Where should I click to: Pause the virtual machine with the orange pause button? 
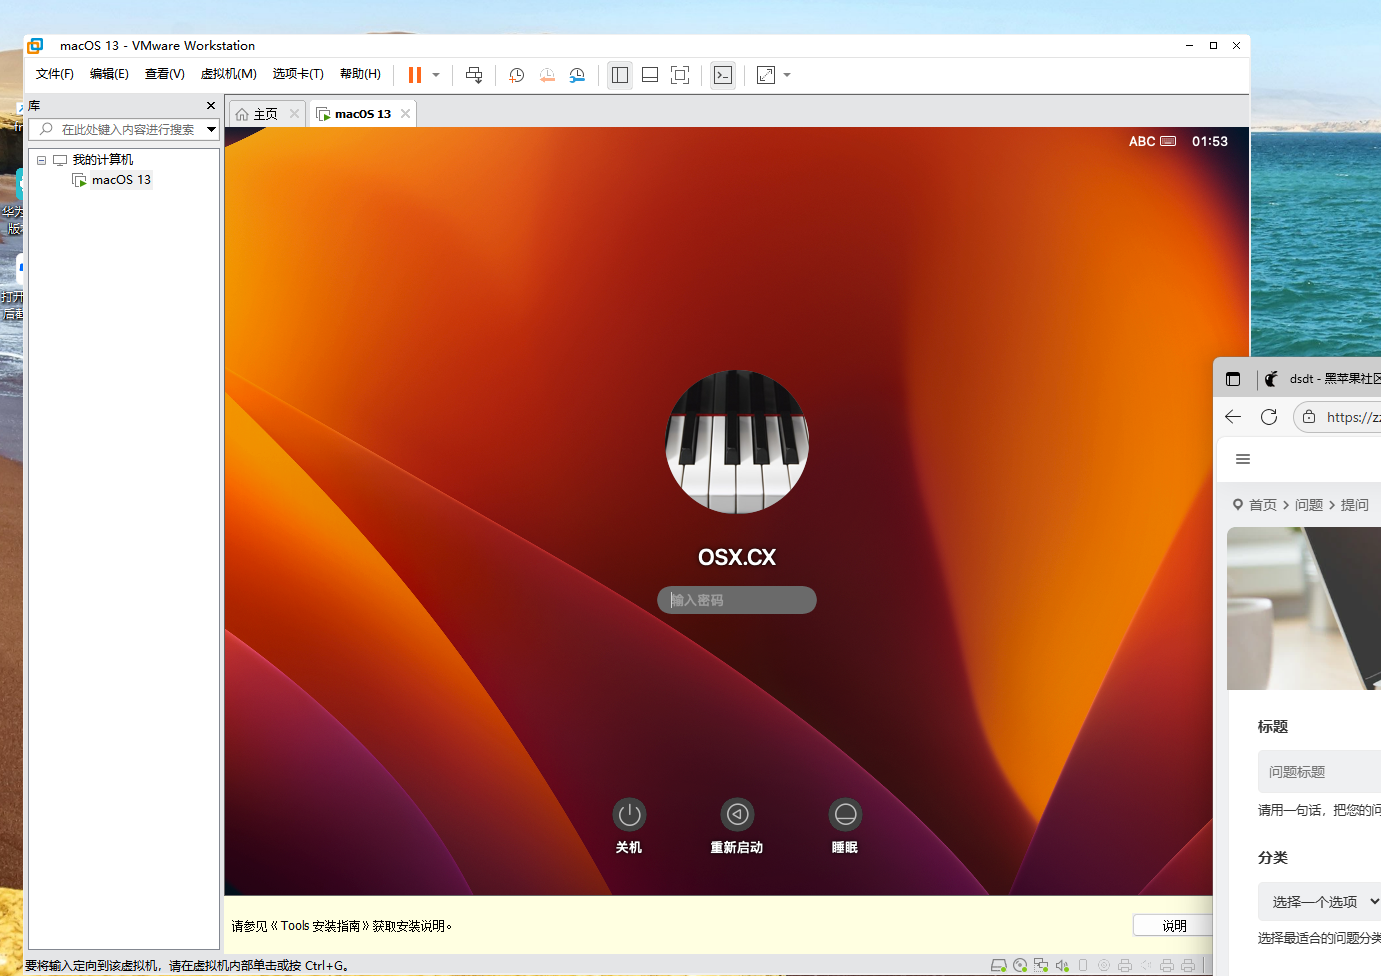coord(415,75)
